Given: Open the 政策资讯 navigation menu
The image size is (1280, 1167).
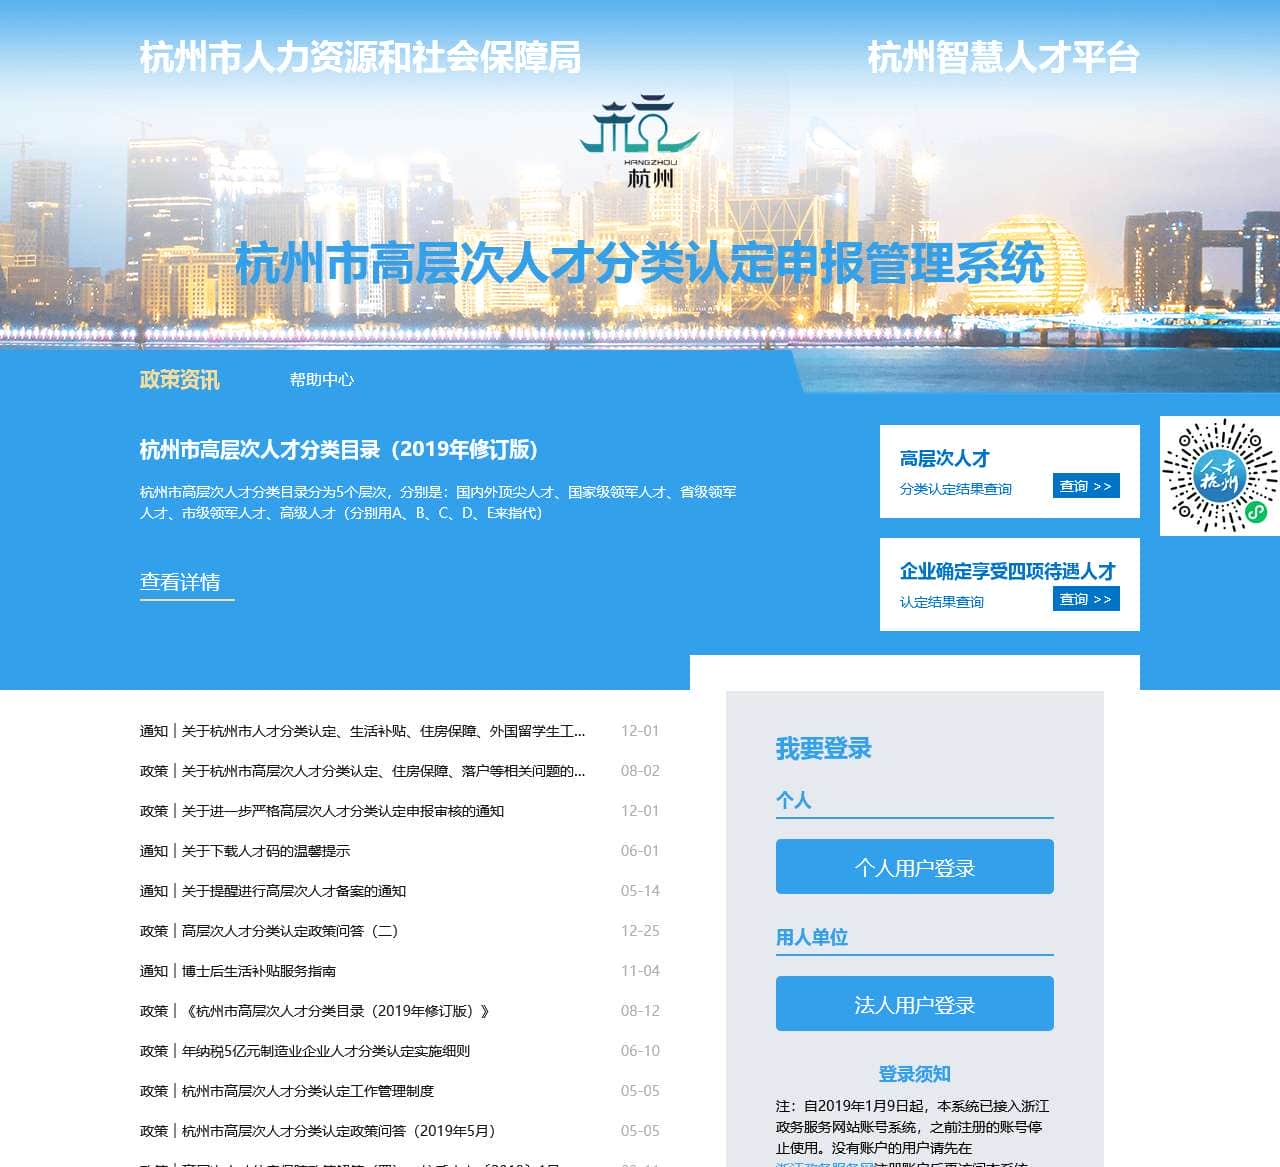Looking at the screenshot, I should point(179,380).
